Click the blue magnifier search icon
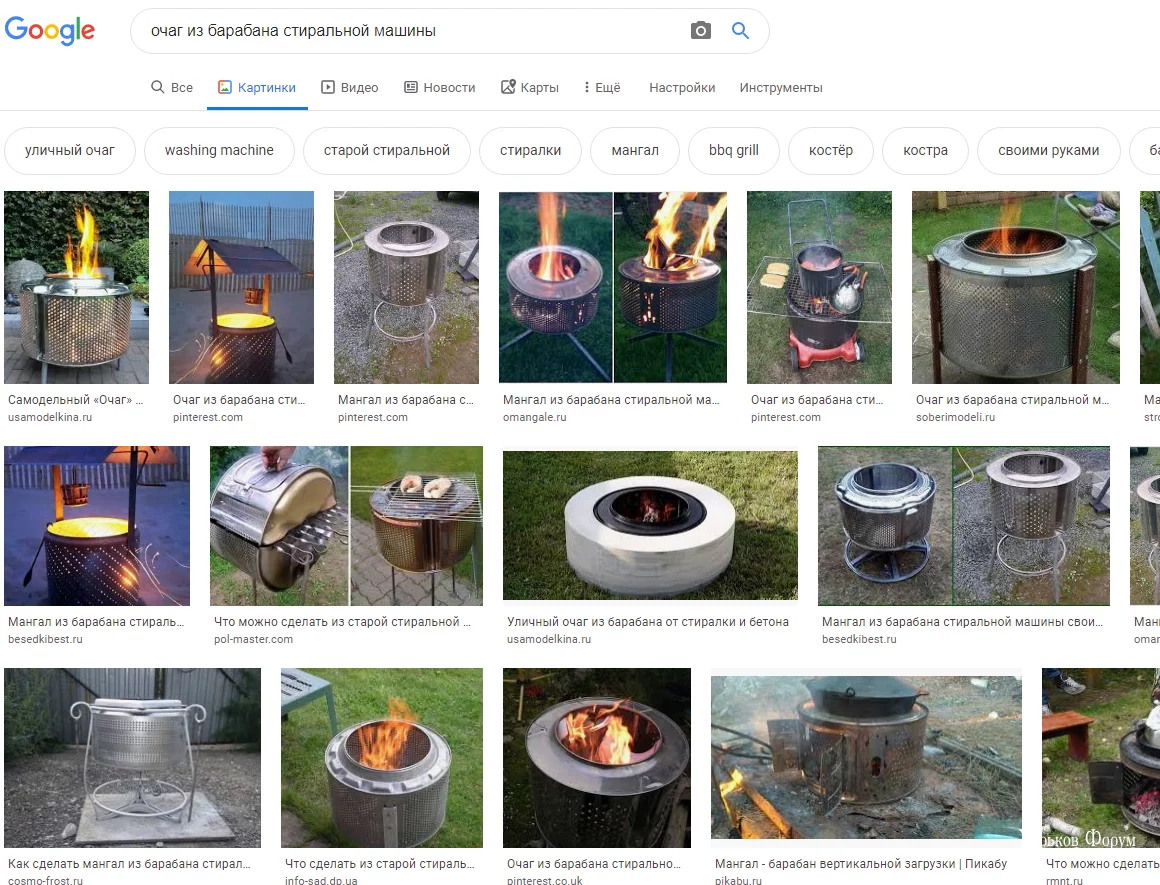This screenshot has height=885, width=1160. [x=740, y=30]
